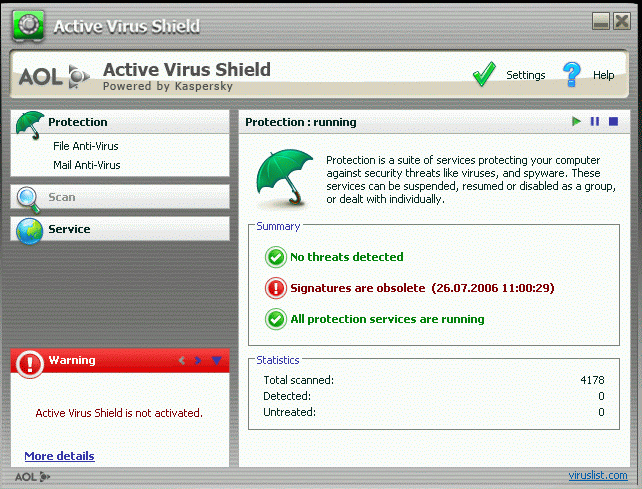Open Signatures are obsolete status message

tap(422, 288)
